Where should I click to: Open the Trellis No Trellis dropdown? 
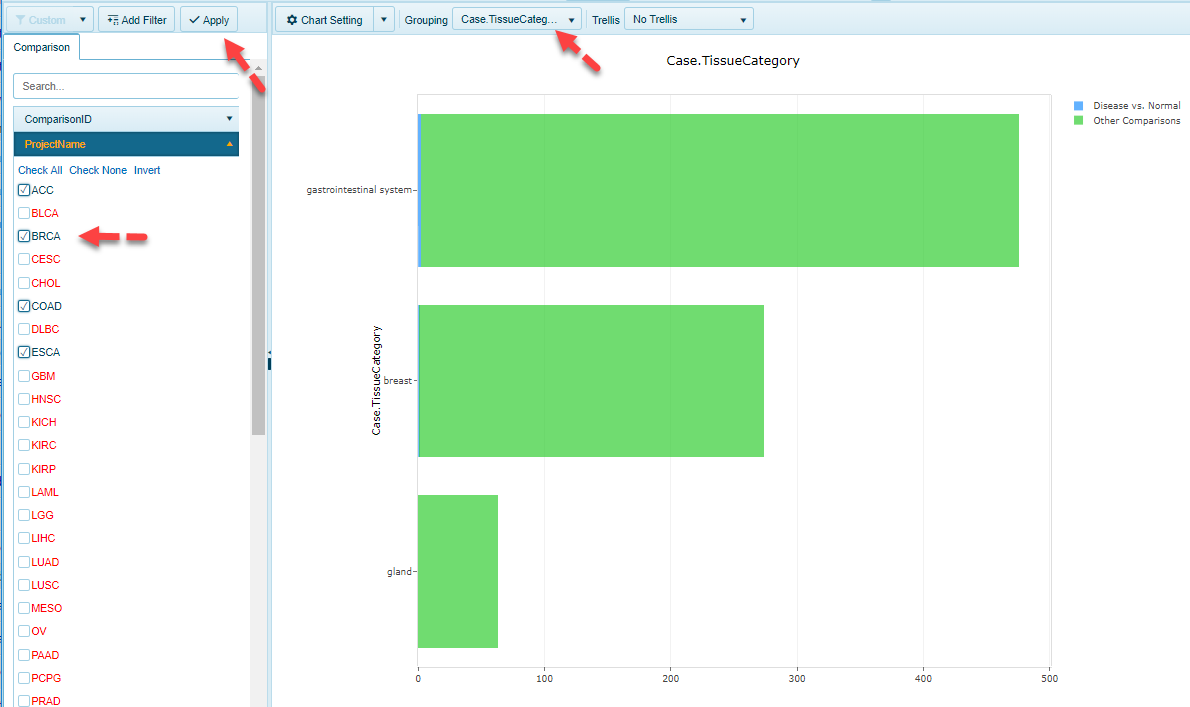pos(688,20)
